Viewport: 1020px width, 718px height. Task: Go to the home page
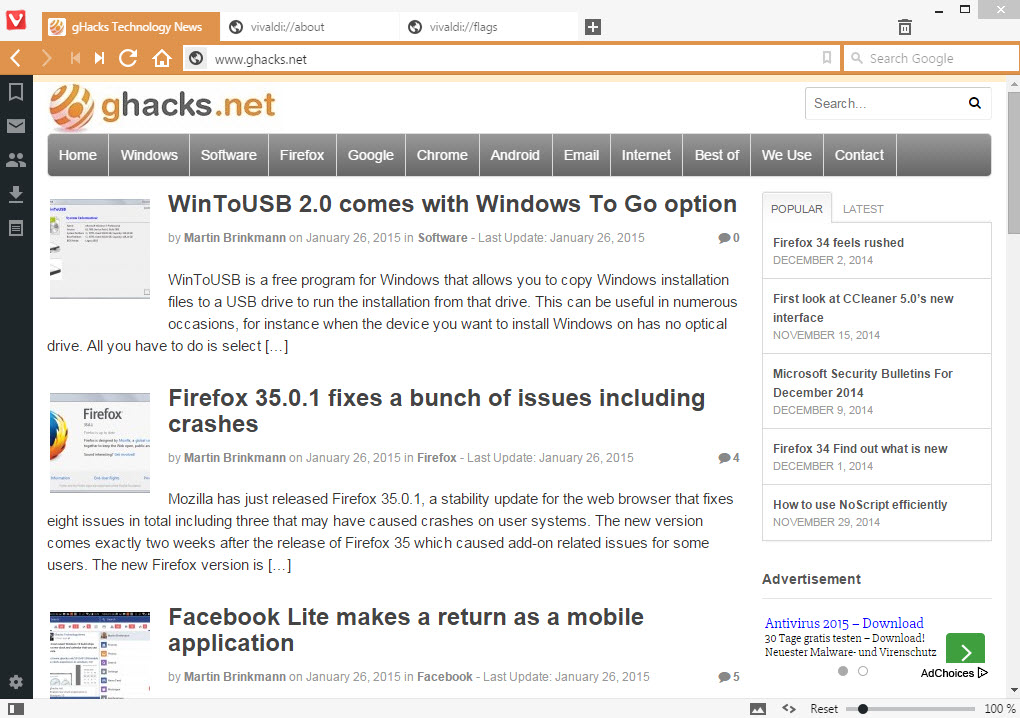pos(161,59)
